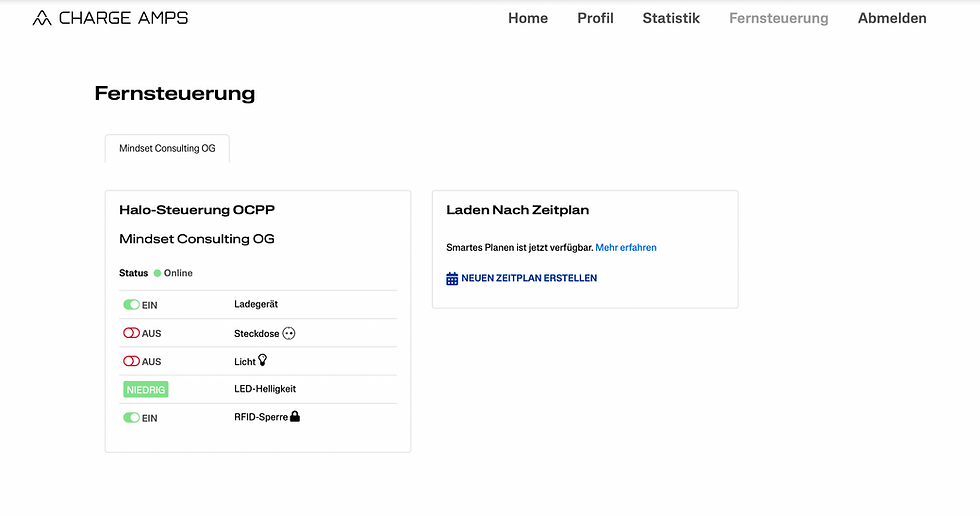980x516 pixels.
Task: Change LED brightness via NIEDRIG button
Action: 146,390
